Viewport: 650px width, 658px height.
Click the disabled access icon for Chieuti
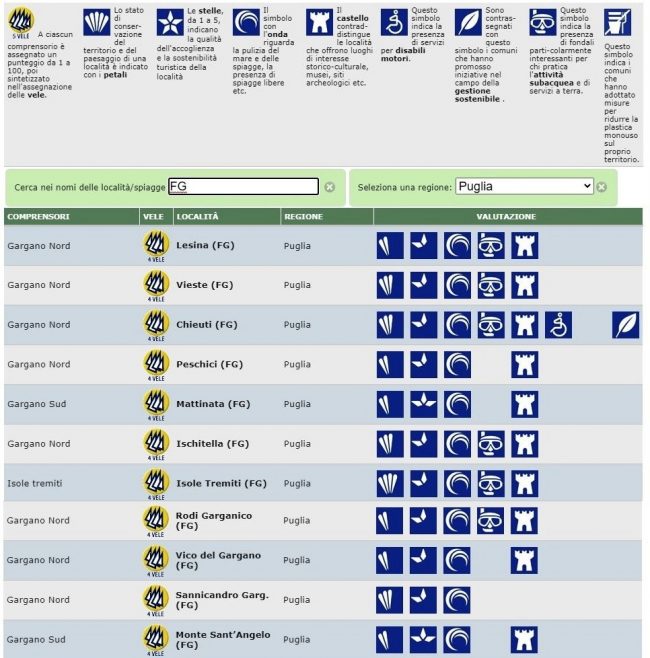[558, 325]
